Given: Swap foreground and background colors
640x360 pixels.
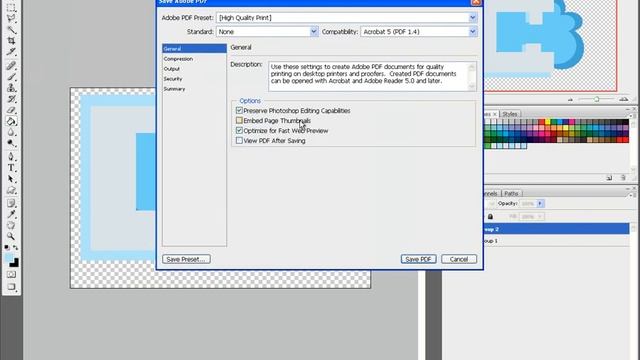Looking at the screenshot, I should point(16,247).
